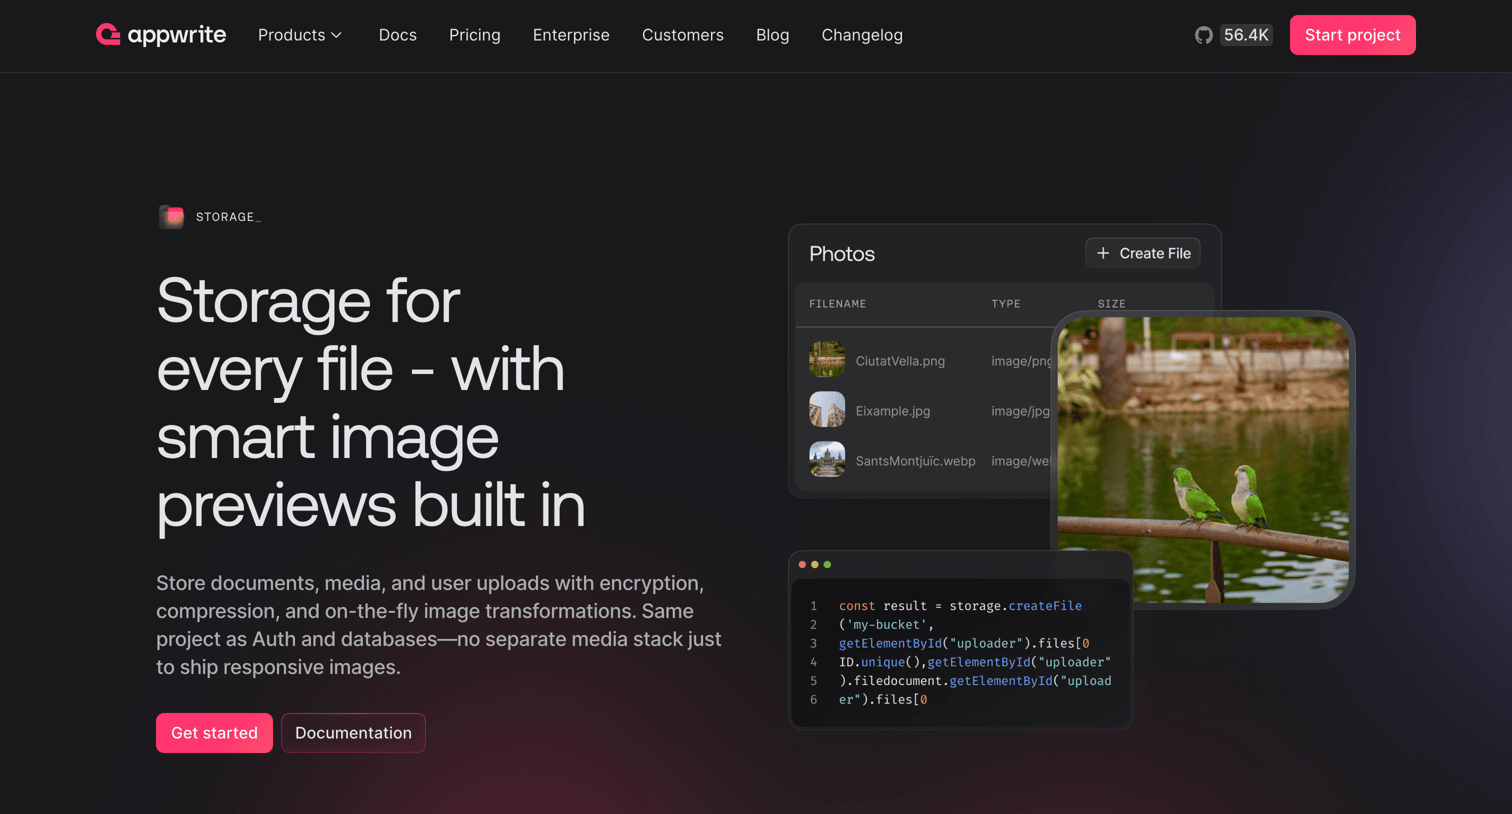The image size is (1512, 814).
Task: Click the Photos panel title
Action: click(842, 254)
